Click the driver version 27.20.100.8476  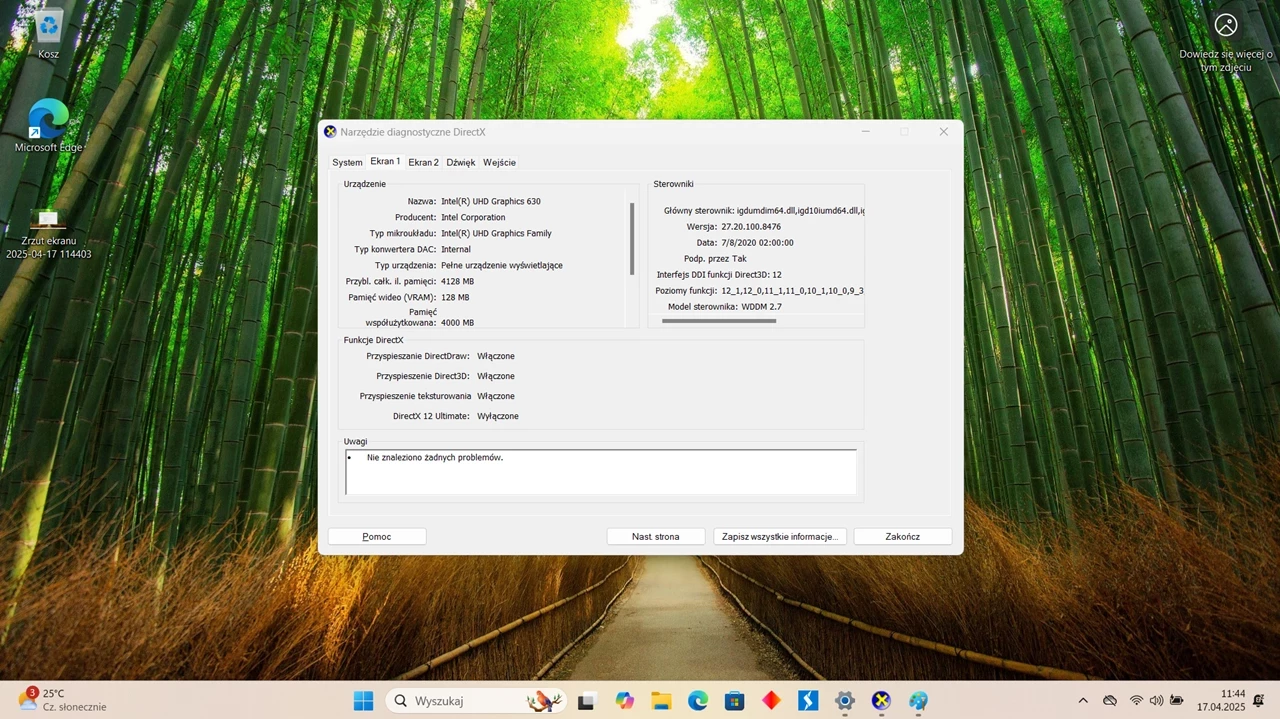click(751, 226)
